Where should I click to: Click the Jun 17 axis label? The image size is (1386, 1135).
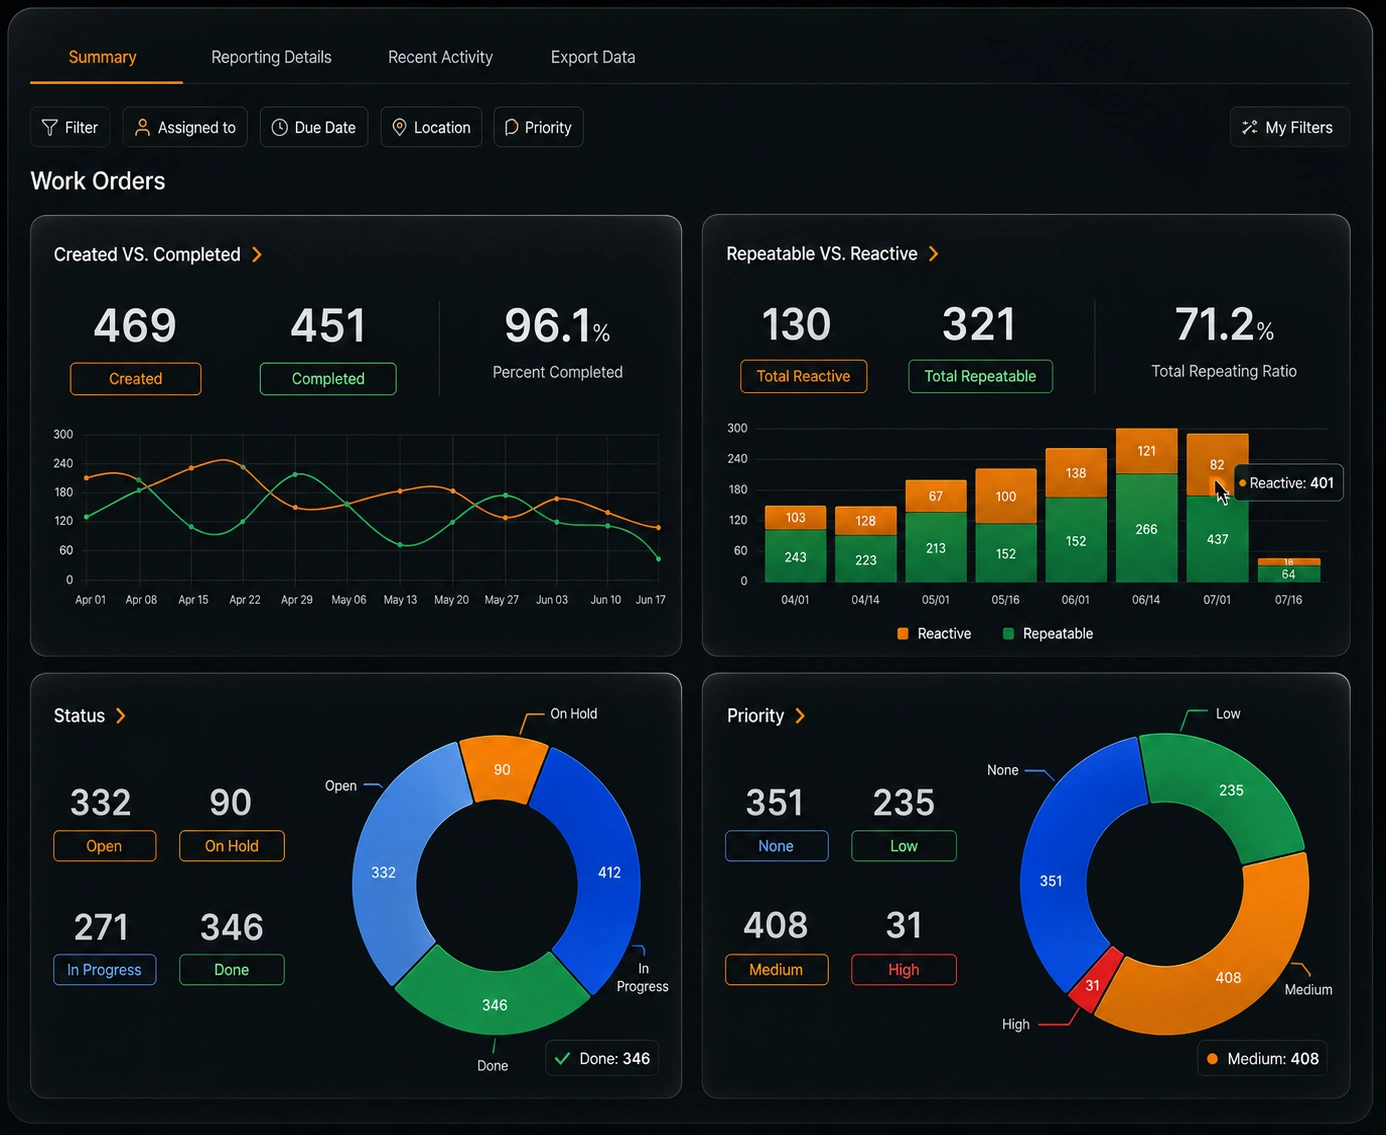coord(651,600)
